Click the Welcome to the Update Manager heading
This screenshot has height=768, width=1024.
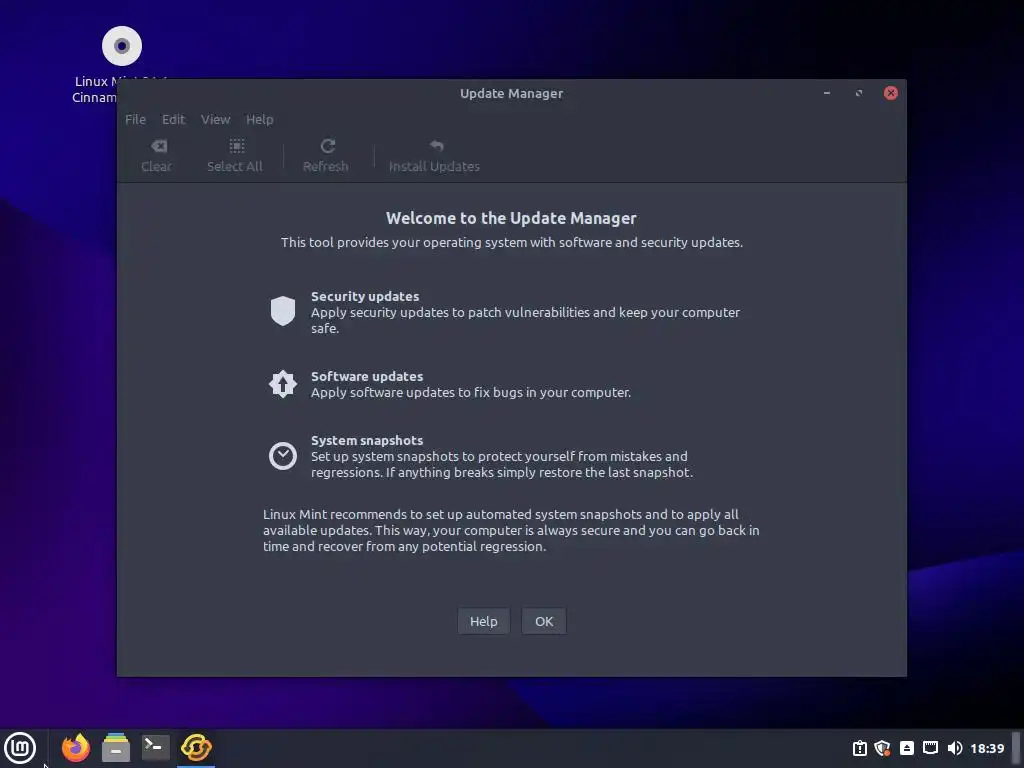511,218
